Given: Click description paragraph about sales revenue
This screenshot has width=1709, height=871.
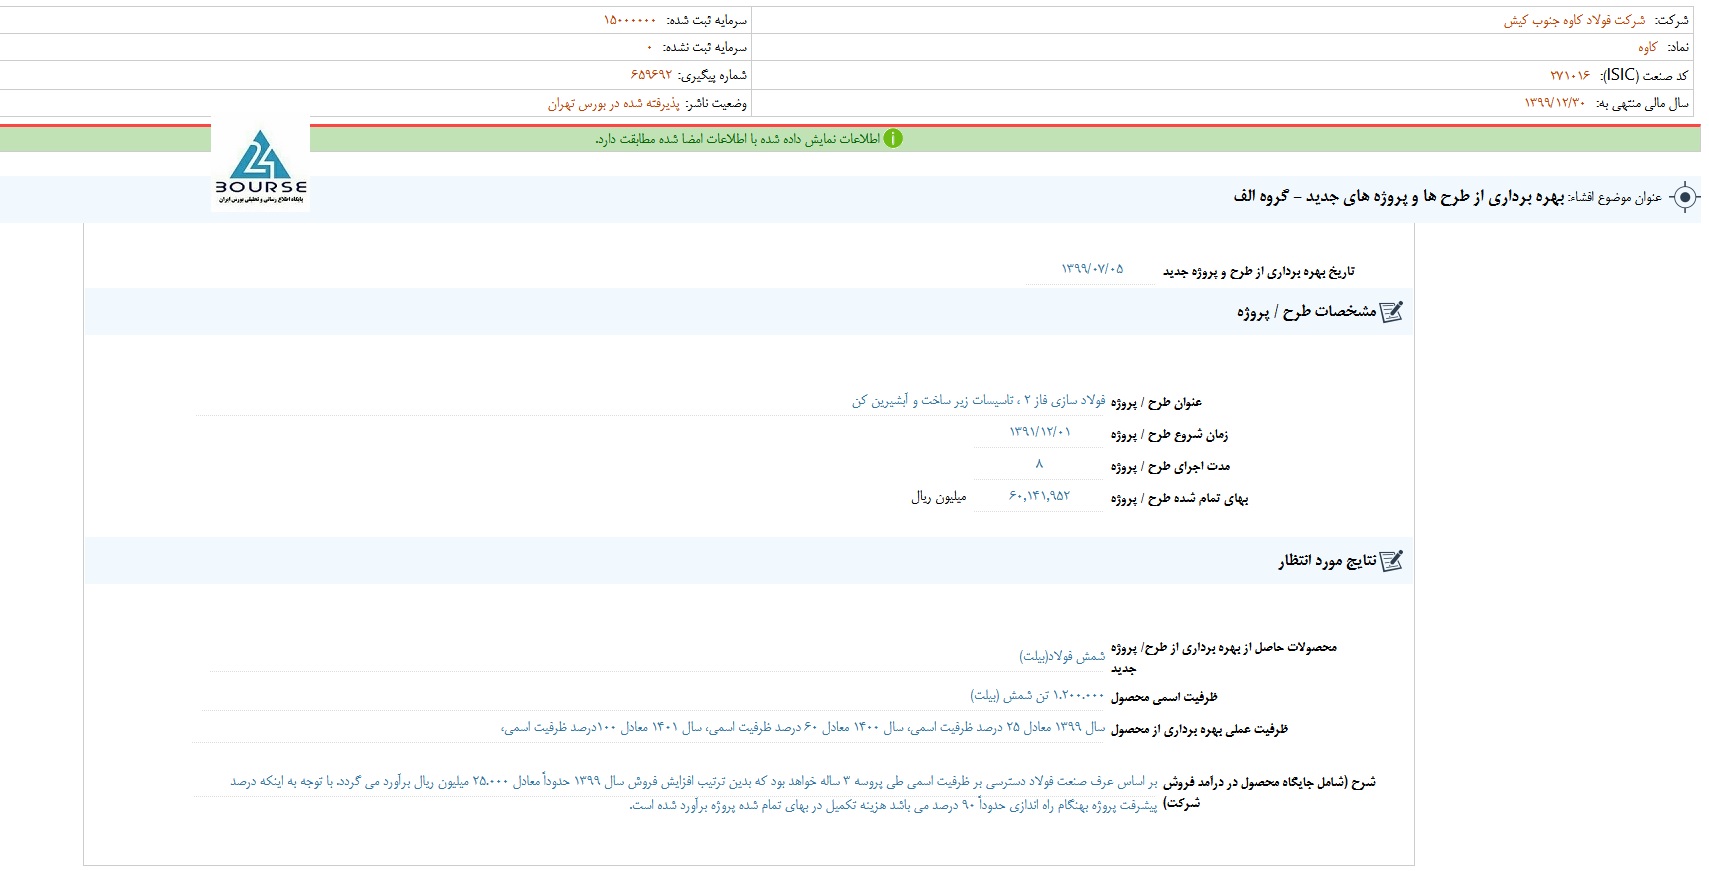Looking at the screenshot, I should coord(693,793).
